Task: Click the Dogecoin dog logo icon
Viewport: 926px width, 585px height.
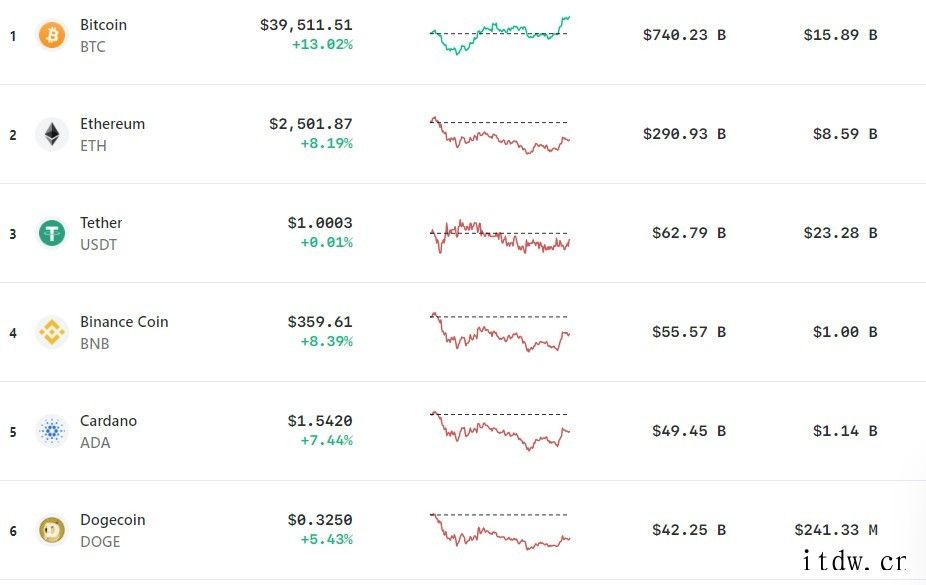Action: point(52,530)
